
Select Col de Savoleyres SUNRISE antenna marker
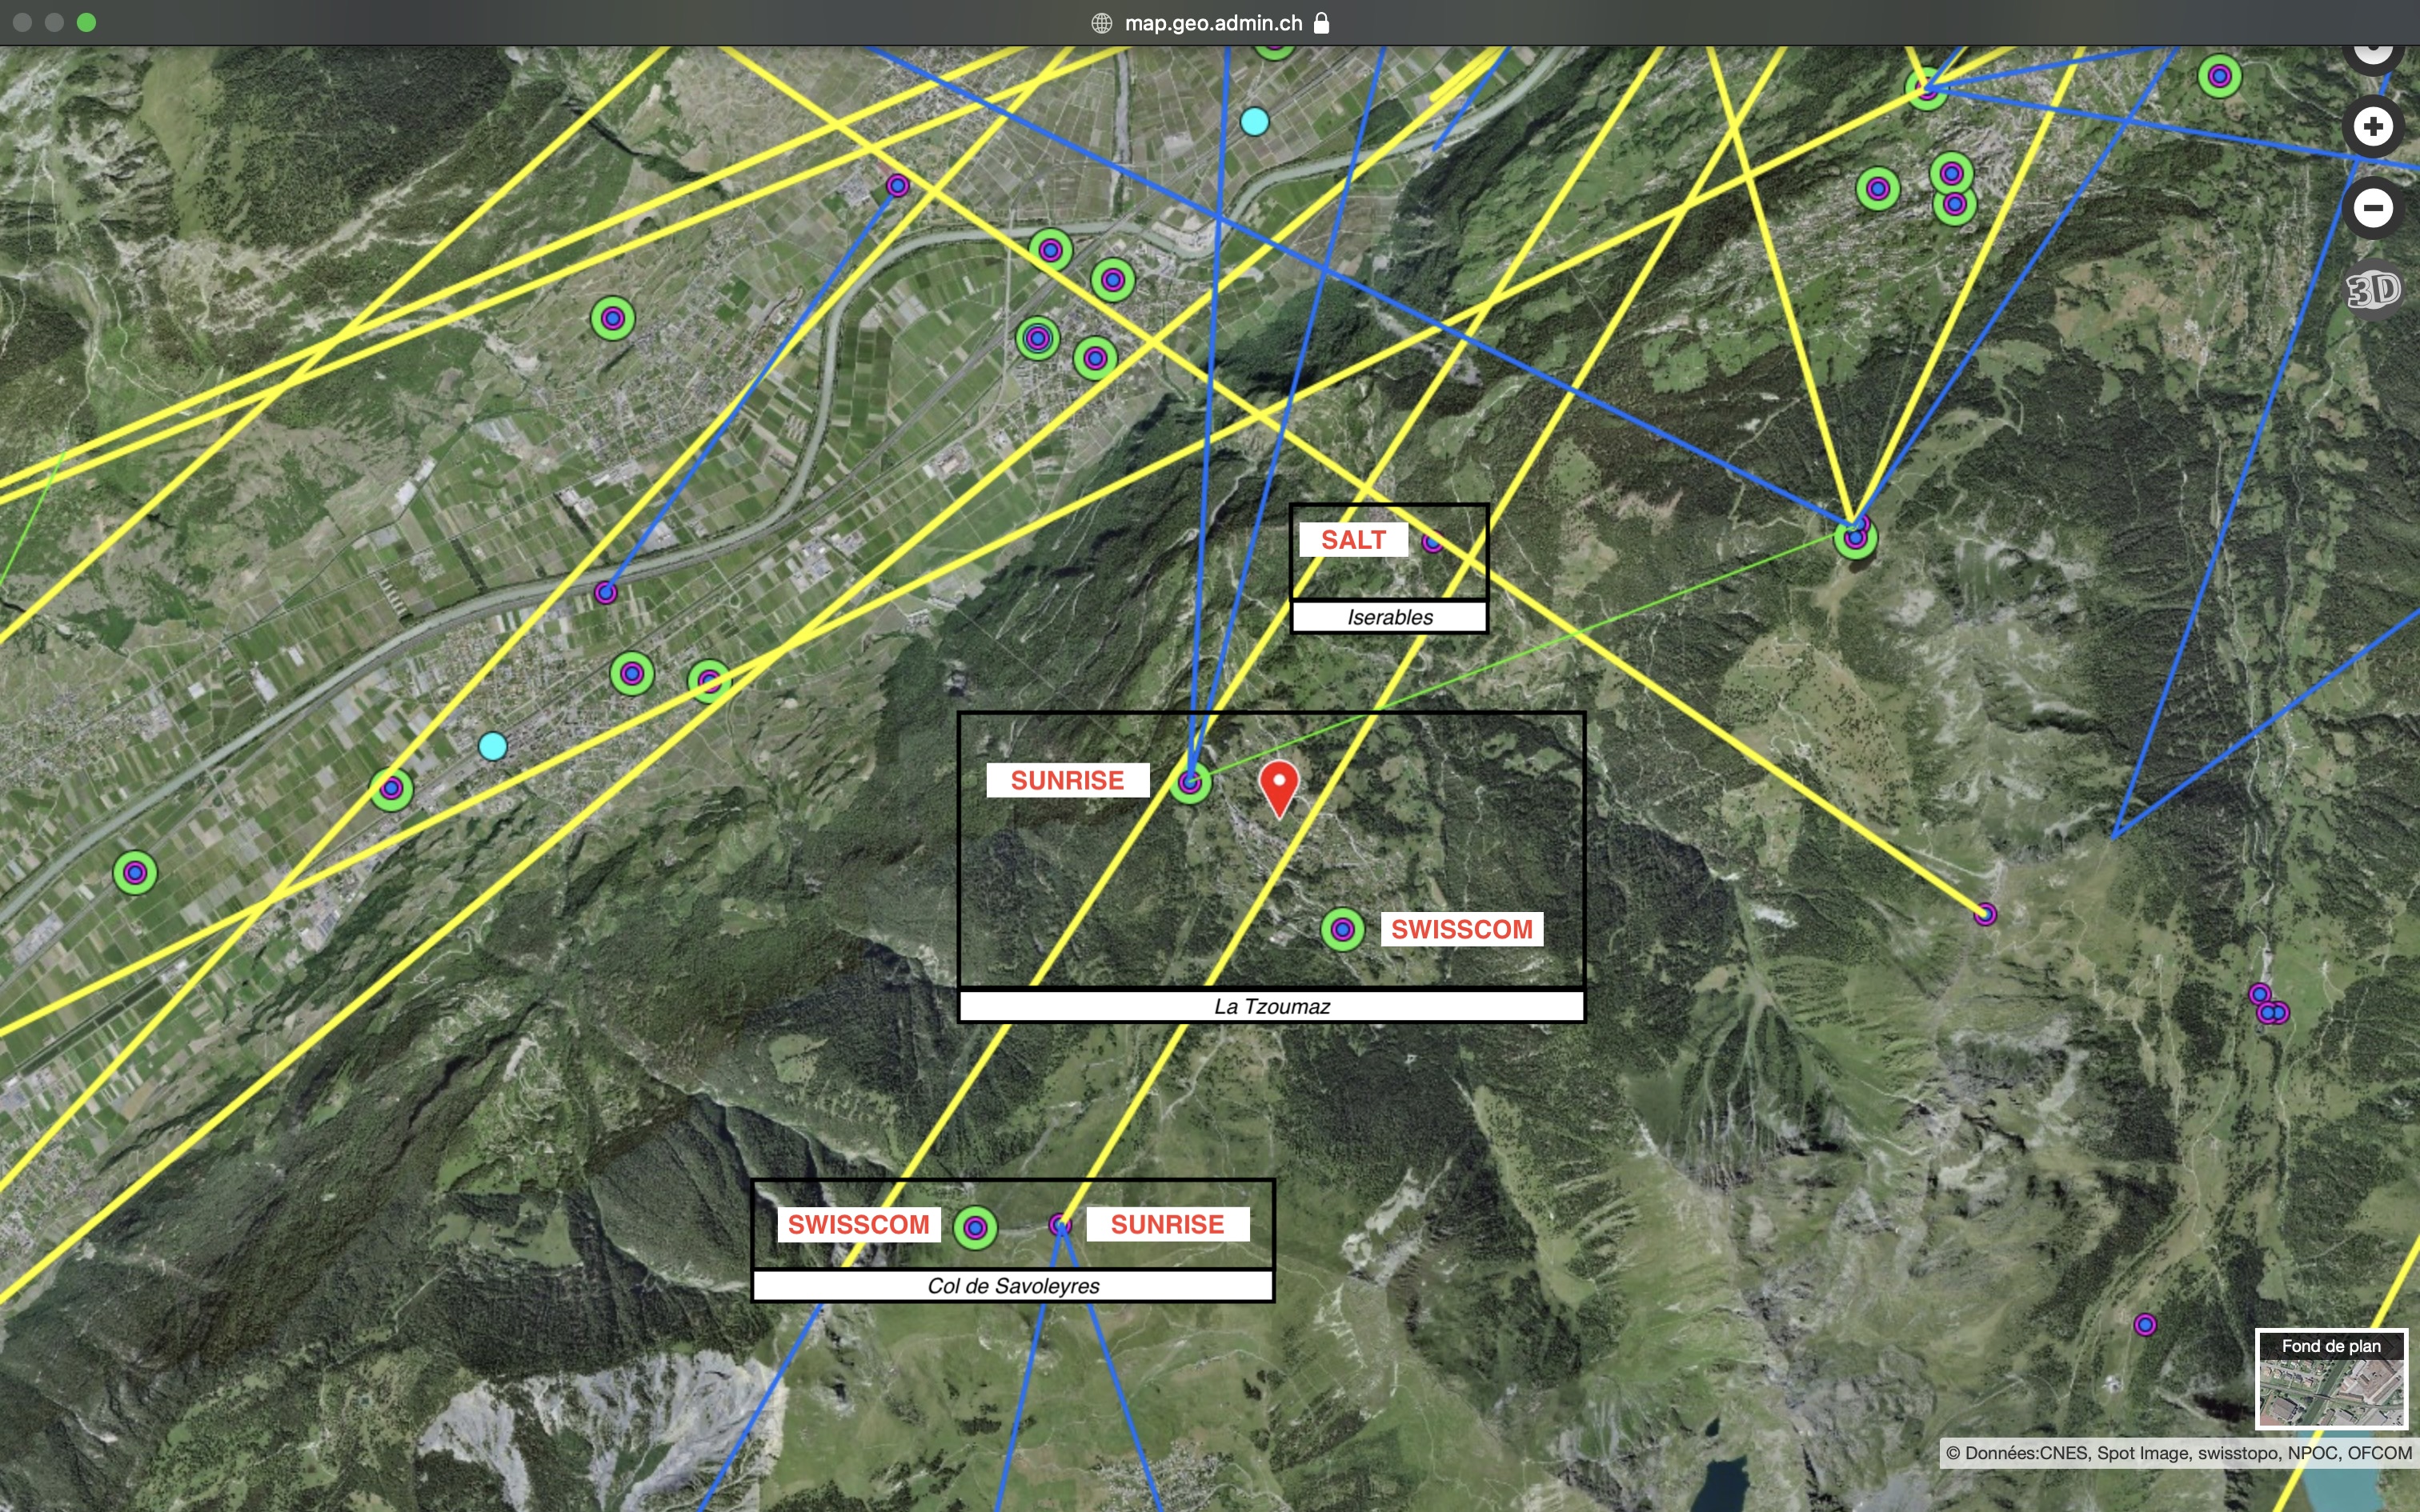(x=1061, y=1225)
